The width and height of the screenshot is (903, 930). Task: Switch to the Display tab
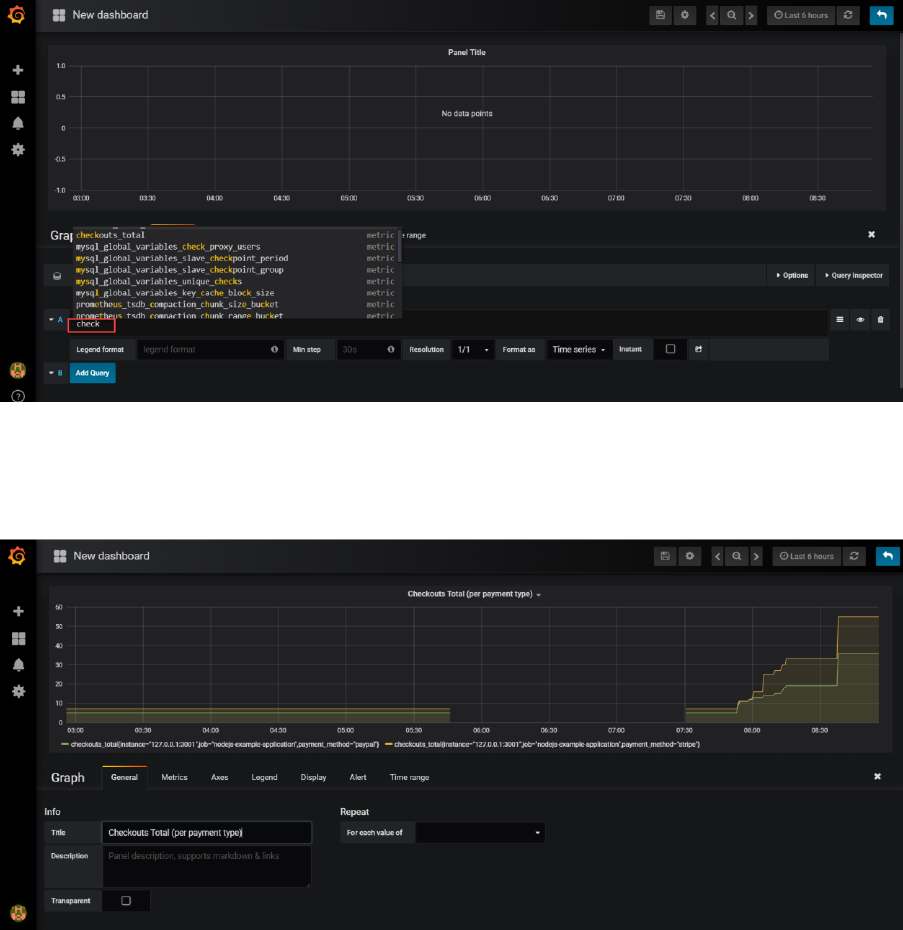(313, 777)
